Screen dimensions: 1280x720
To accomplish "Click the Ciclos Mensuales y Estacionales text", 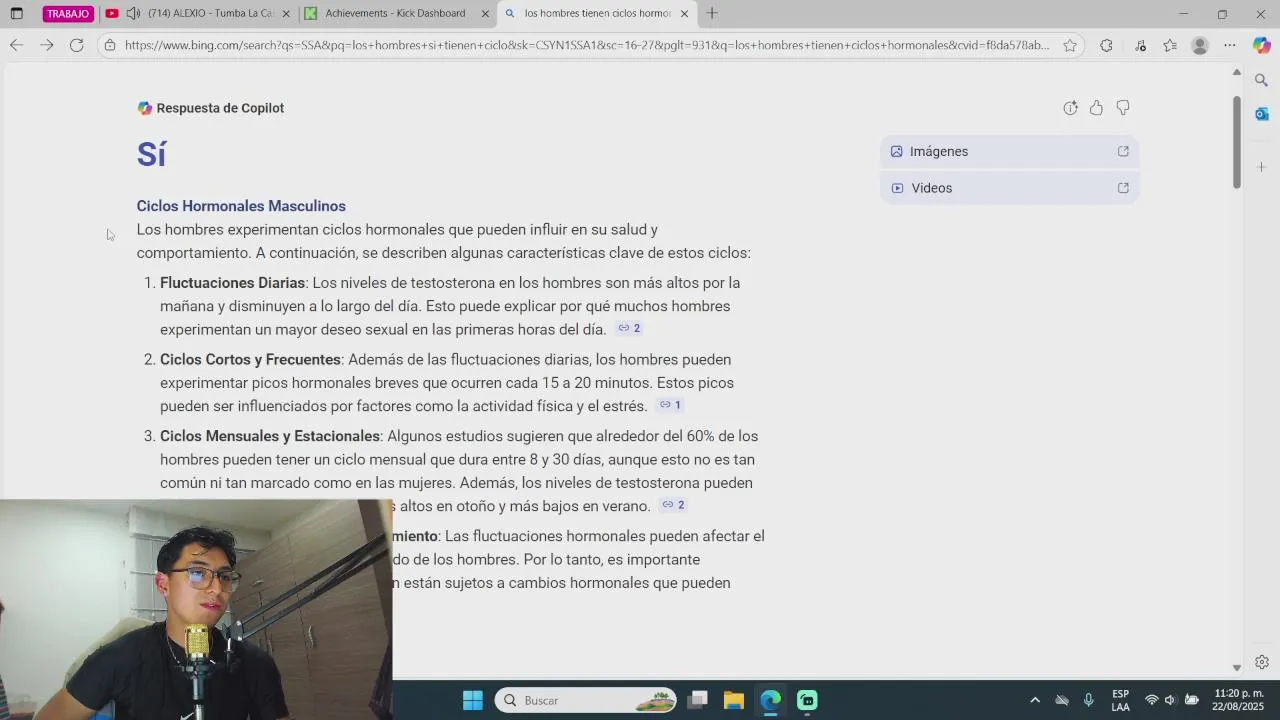I will 270,436.
